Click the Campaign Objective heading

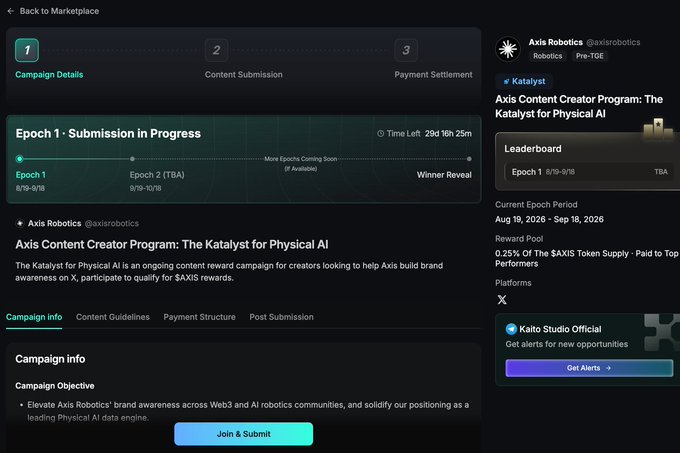(x=55, y=386)
